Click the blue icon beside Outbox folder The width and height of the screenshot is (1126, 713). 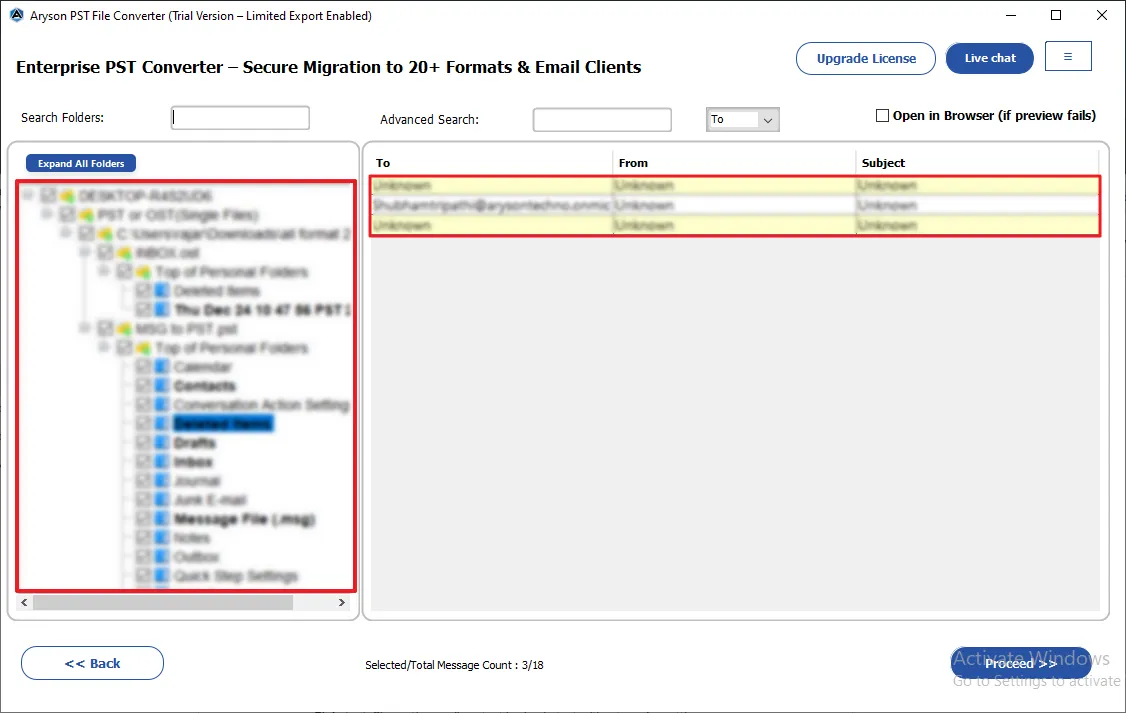162,557
